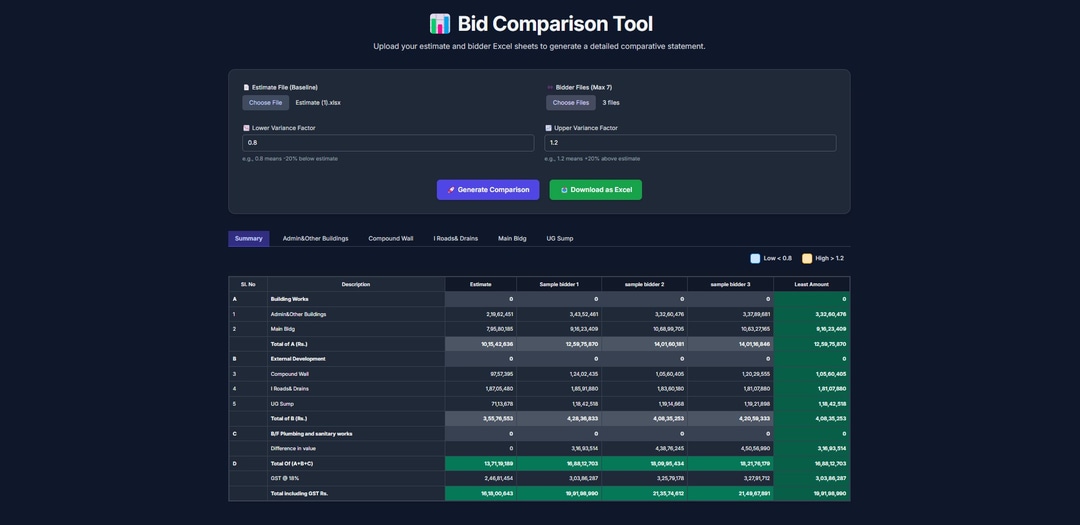The height and width of the screenshot is (525, 1080).
Task: Click the 'Estimate (1).xlsx' file name
Action: pyautogui.click(x=318, y=103)
